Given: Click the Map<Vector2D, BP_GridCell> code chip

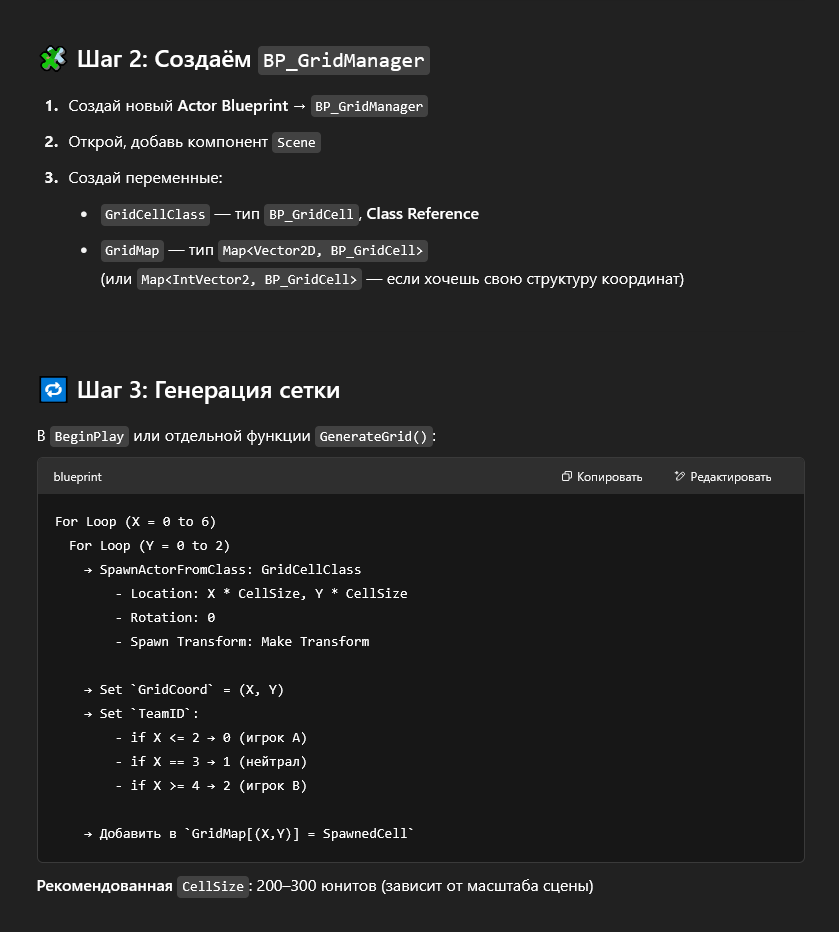Looking at the screenshot, I should click(x=323, y=250).
